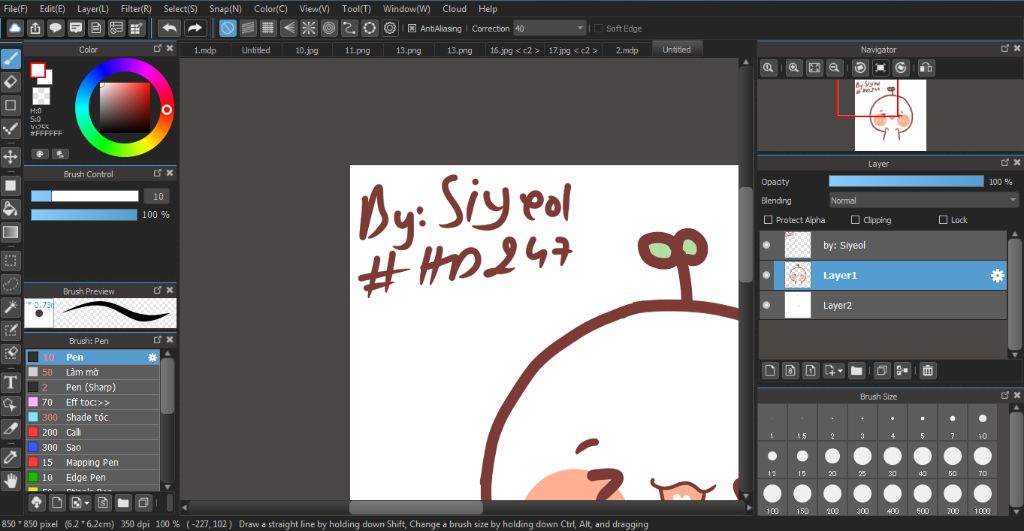Select the Text tool
Screen dimensions: 1024x531
pyautogui.click(x=10, y=383)
